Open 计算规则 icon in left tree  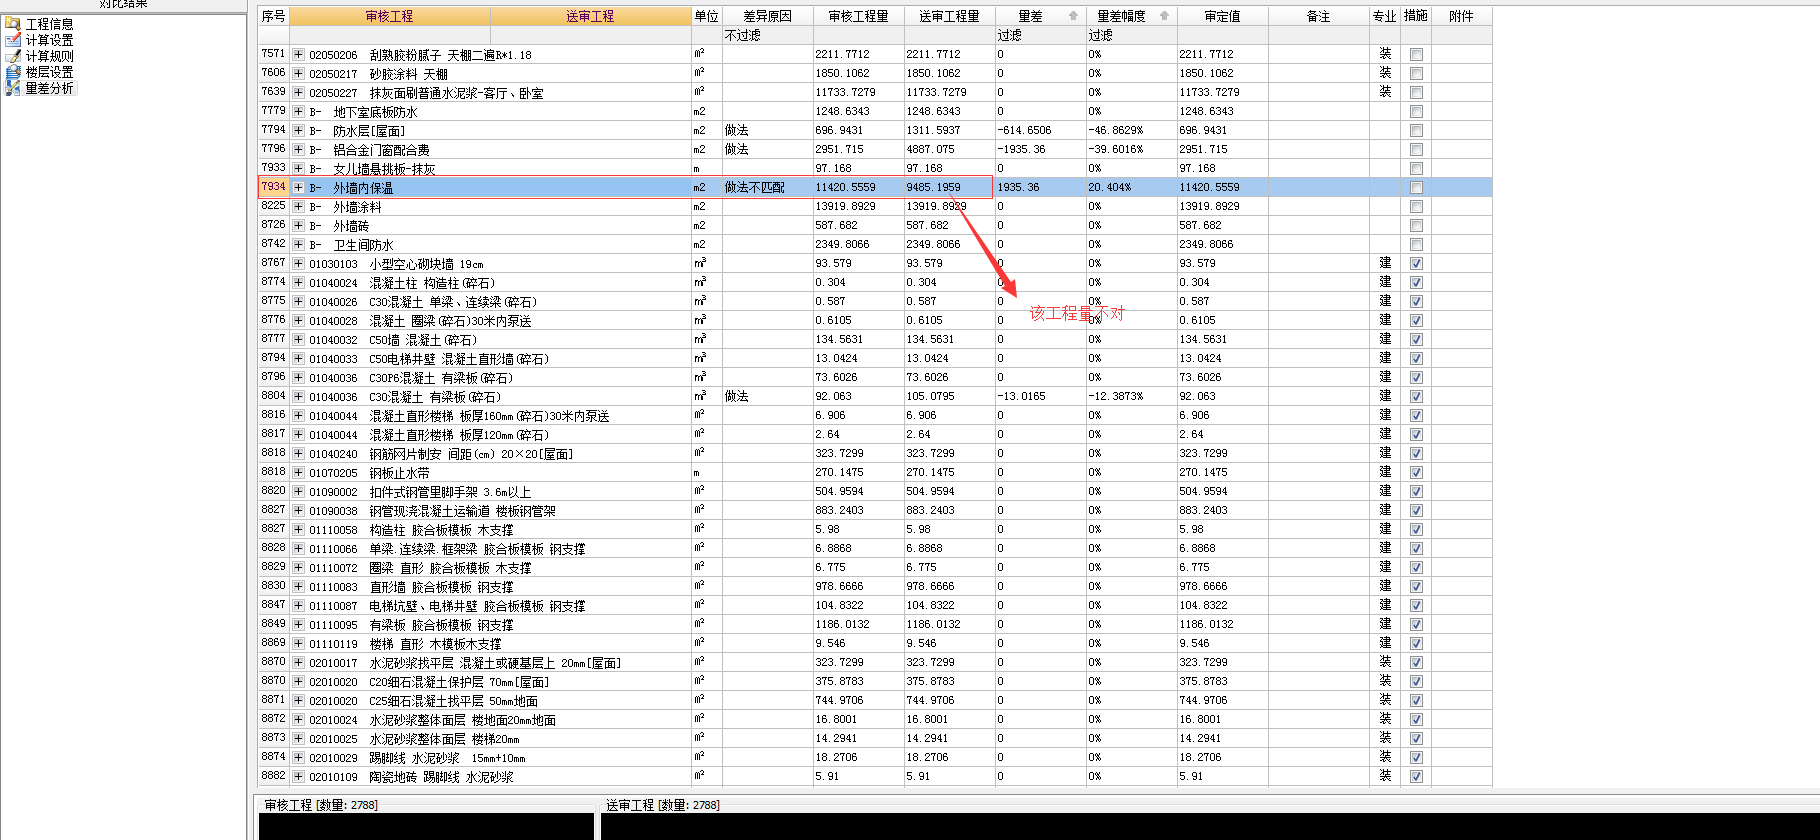pyautogui.click(x=13, y=56)
